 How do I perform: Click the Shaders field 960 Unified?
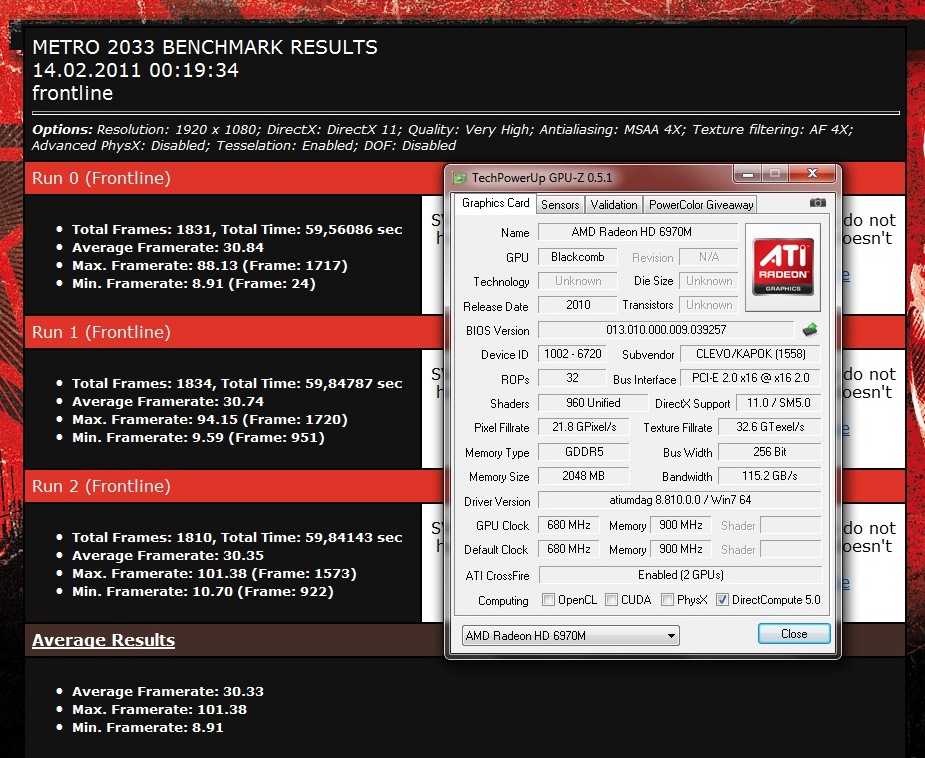593,403
